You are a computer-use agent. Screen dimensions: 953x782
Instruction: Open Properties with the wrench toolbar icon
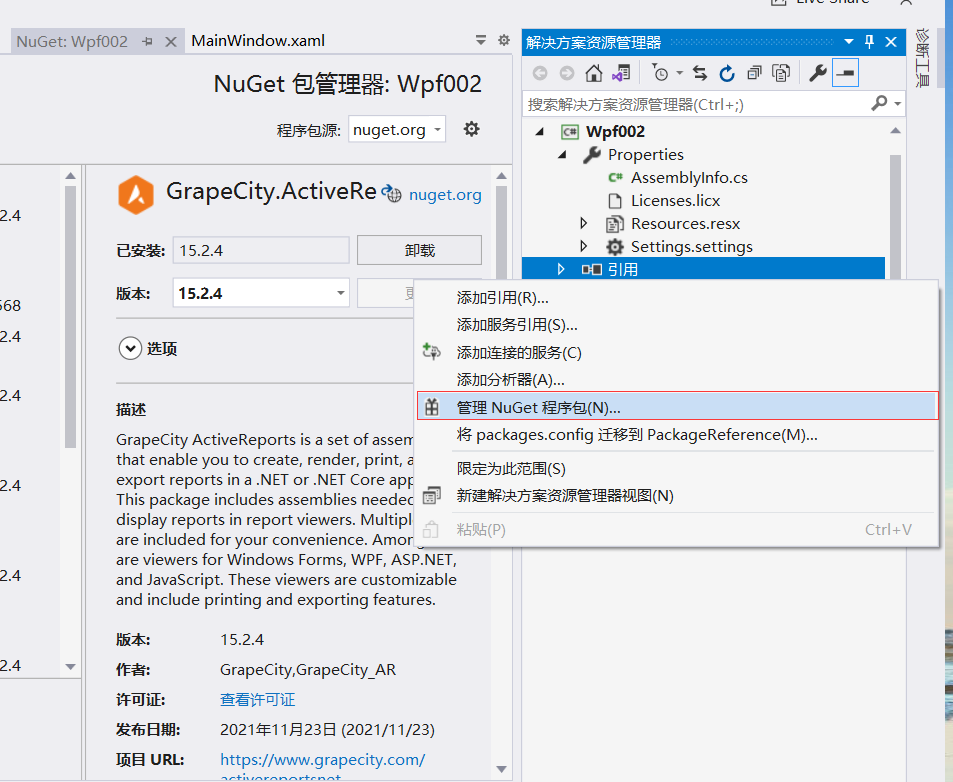point(817,74)
